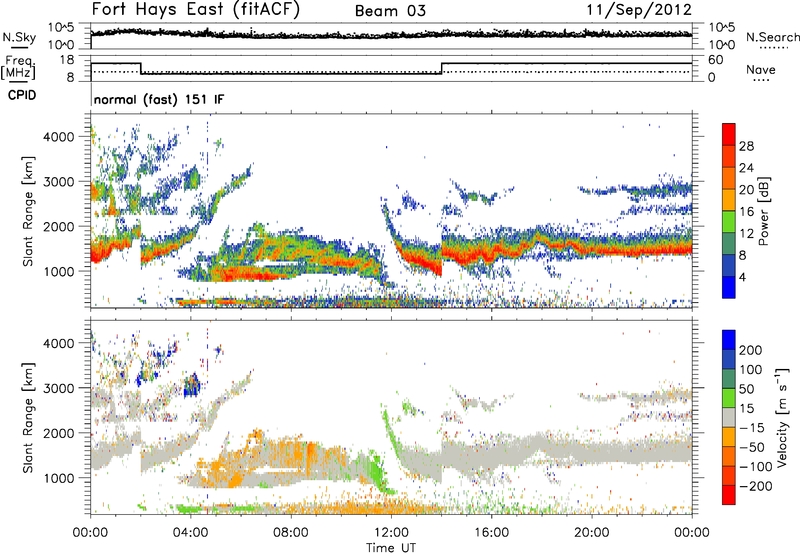Screen dimensions: 800x554
Task: Click the 'Freq. [MHz]' axis label
Action: (x=18, y=68)
